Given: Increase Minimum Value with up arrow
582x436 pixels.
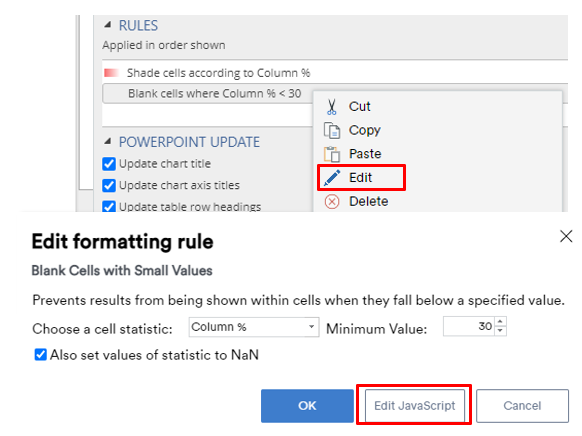Looking at the screenshot, I should click(x=500, y=322).
